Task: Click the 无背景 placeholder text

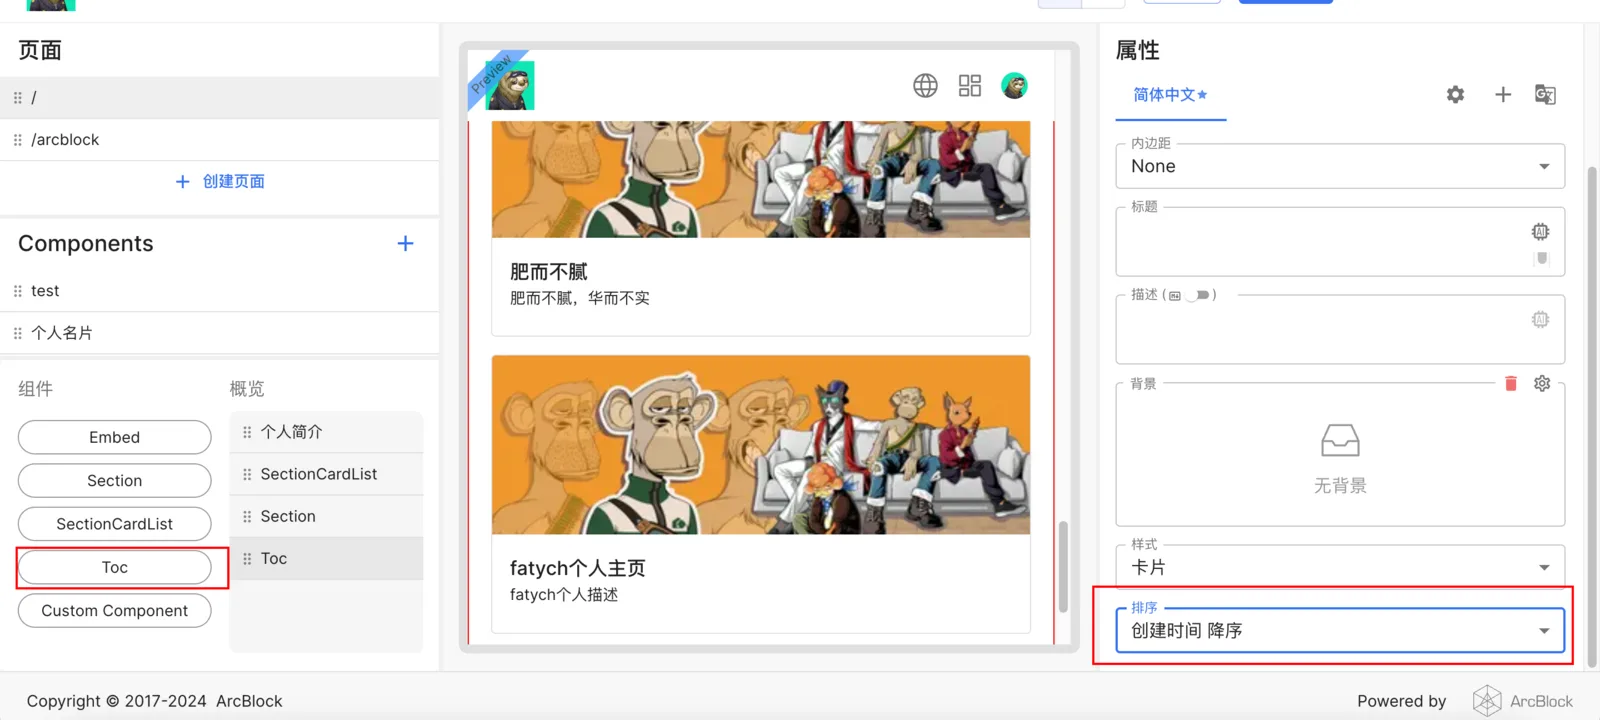Action: (x=1340, y=486)
